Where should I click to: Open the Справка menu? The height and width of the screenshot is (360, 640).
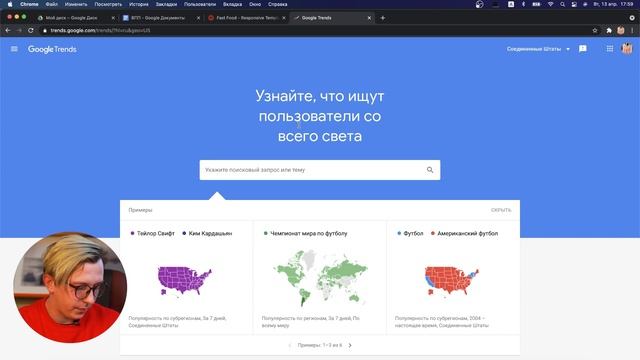278,4
